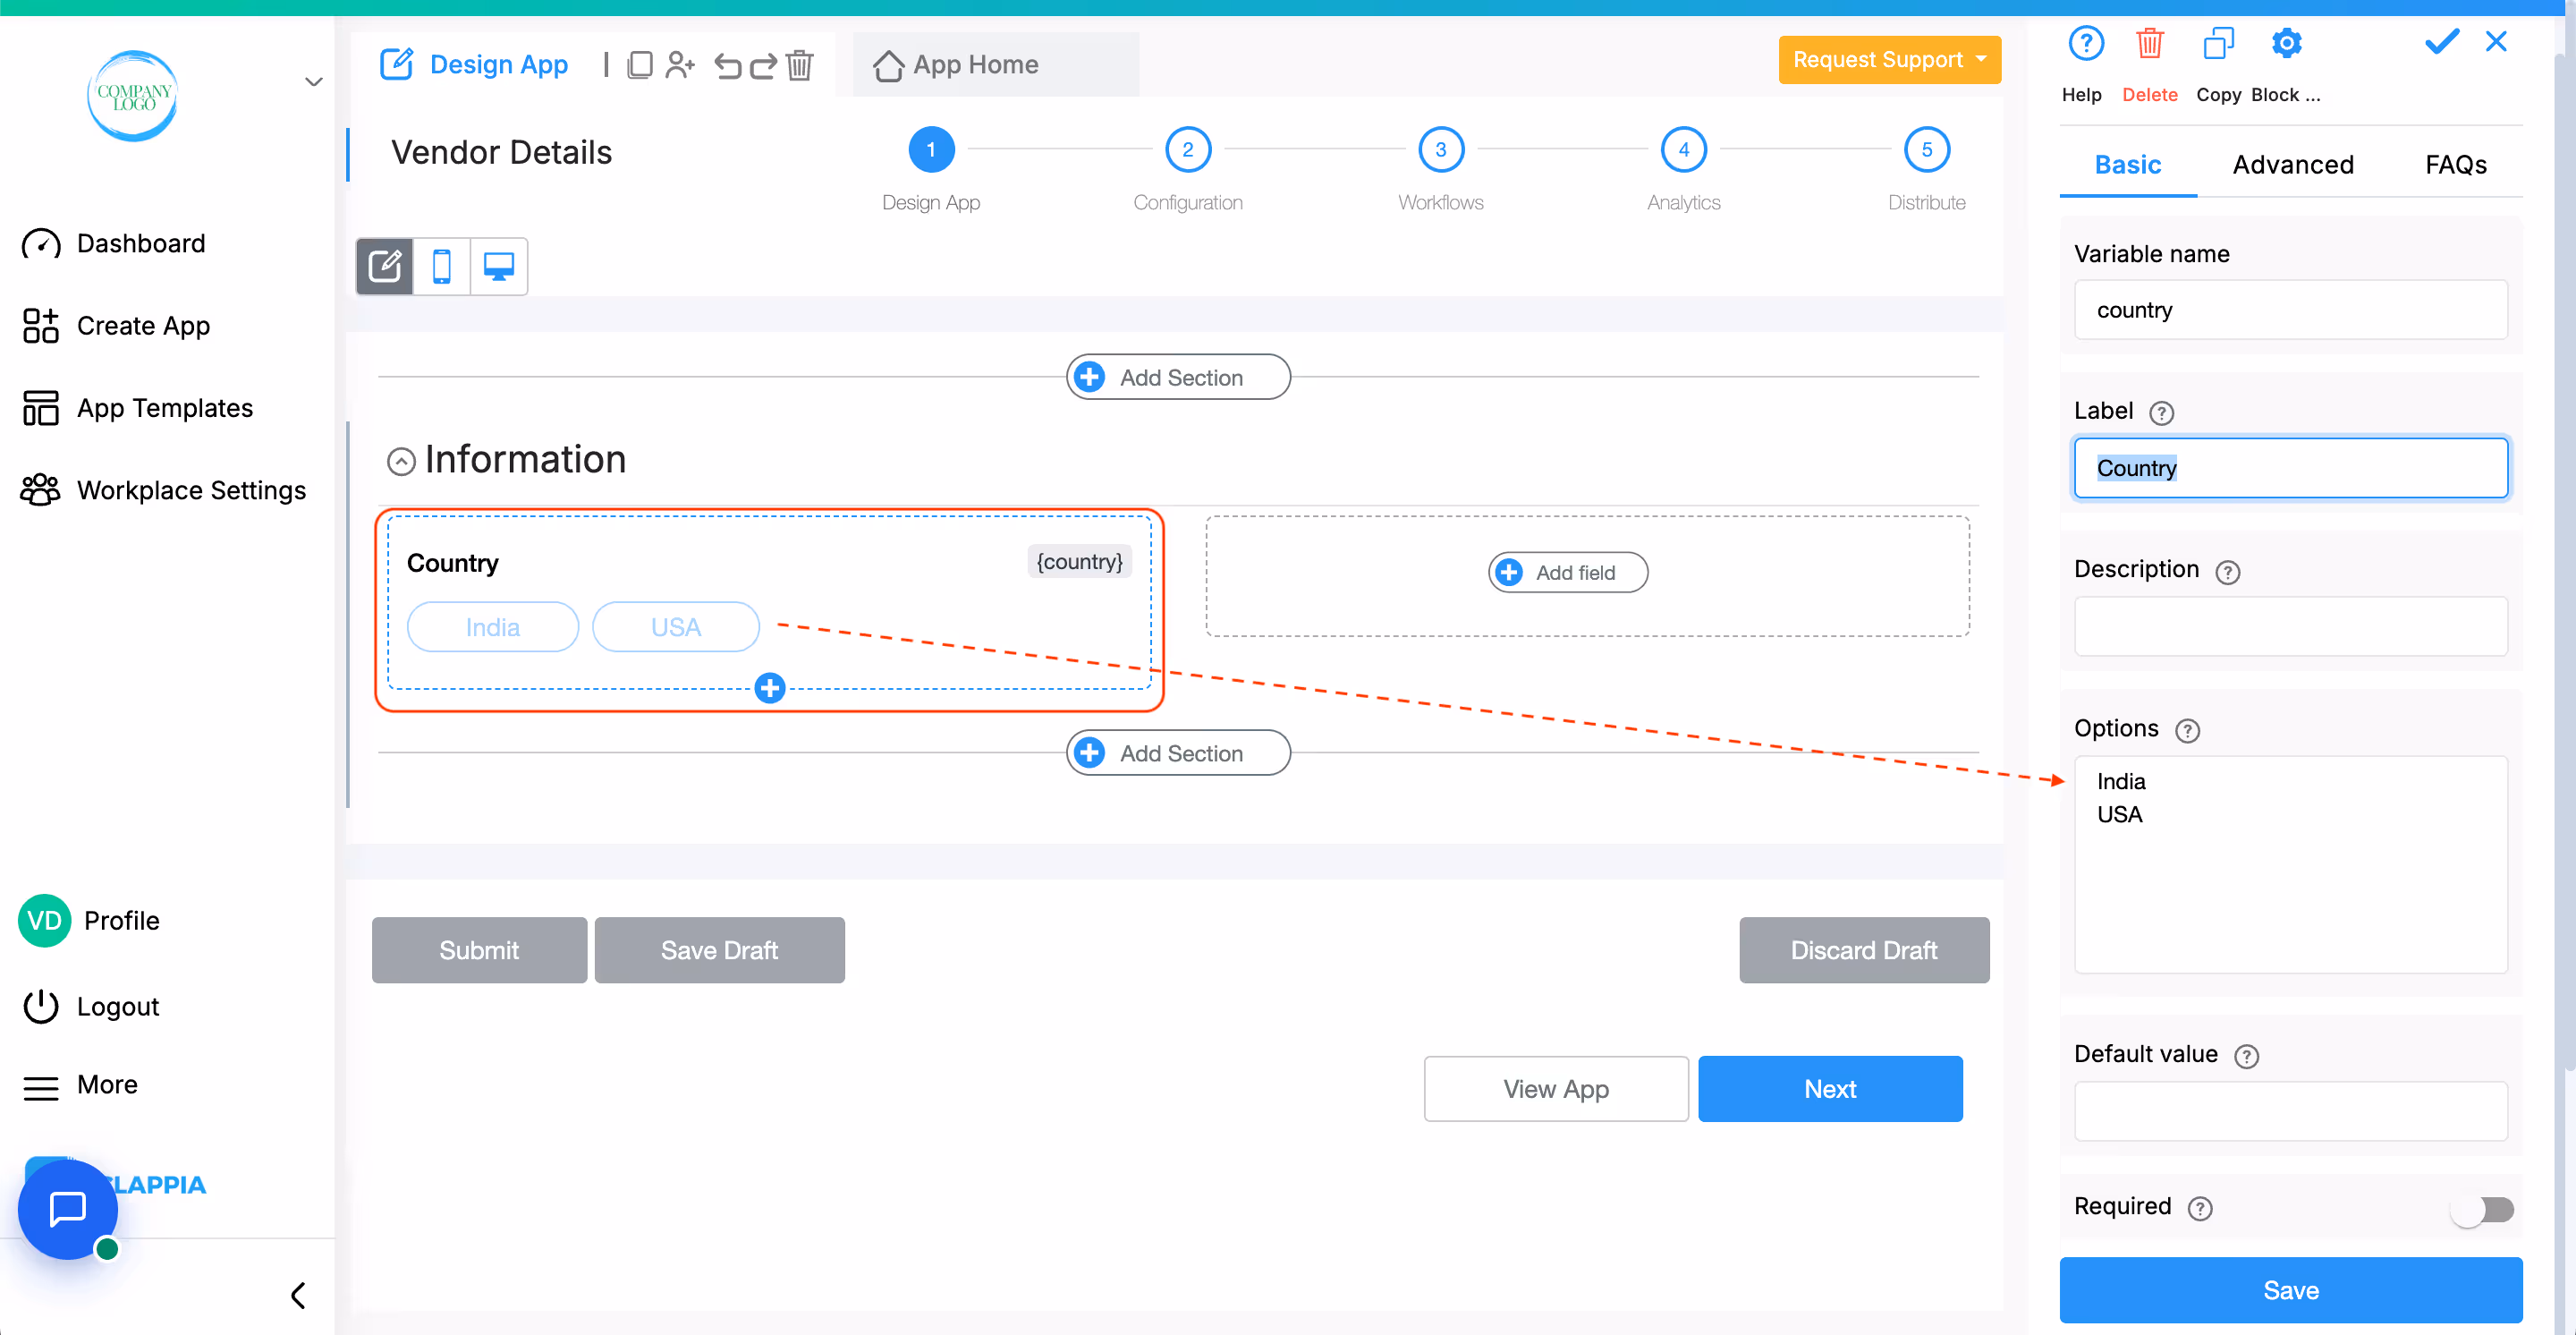Click the Help question mark icon
Image resolution: width=2576 pixels, height=1335 pixels.
tap(2085, 45)
